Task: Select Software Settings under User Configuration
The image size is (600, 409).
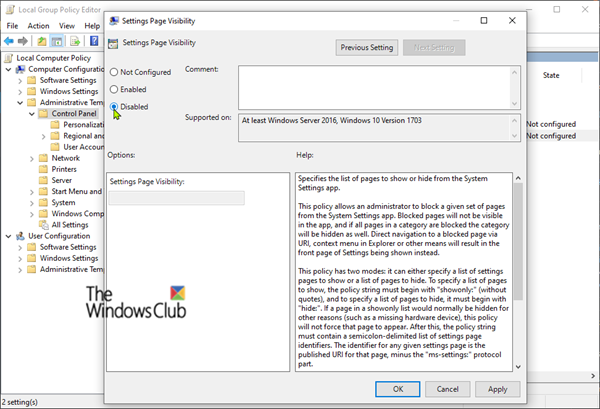Action: (68, 247)
